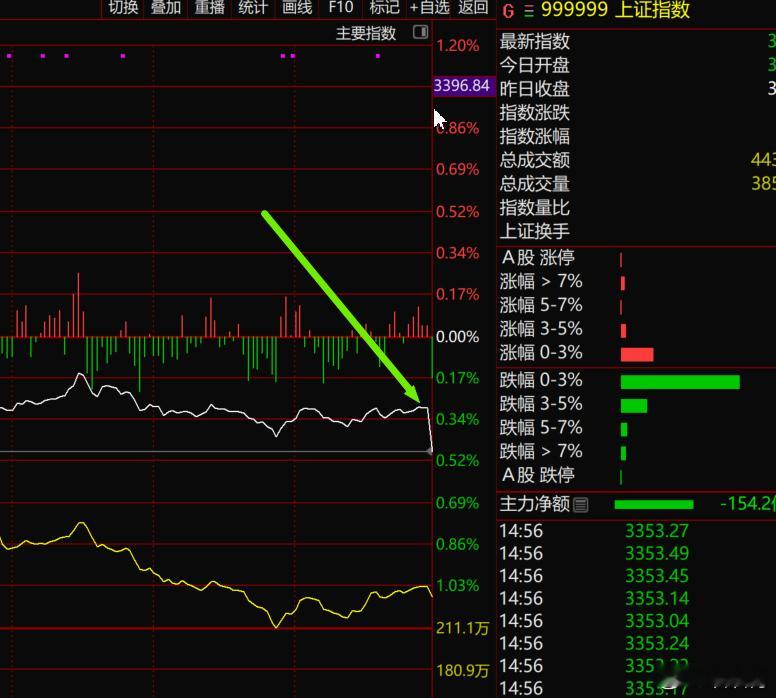Toggle the panel icon beside 主要指数
The image size is (776, 698).
pos(420,32)
